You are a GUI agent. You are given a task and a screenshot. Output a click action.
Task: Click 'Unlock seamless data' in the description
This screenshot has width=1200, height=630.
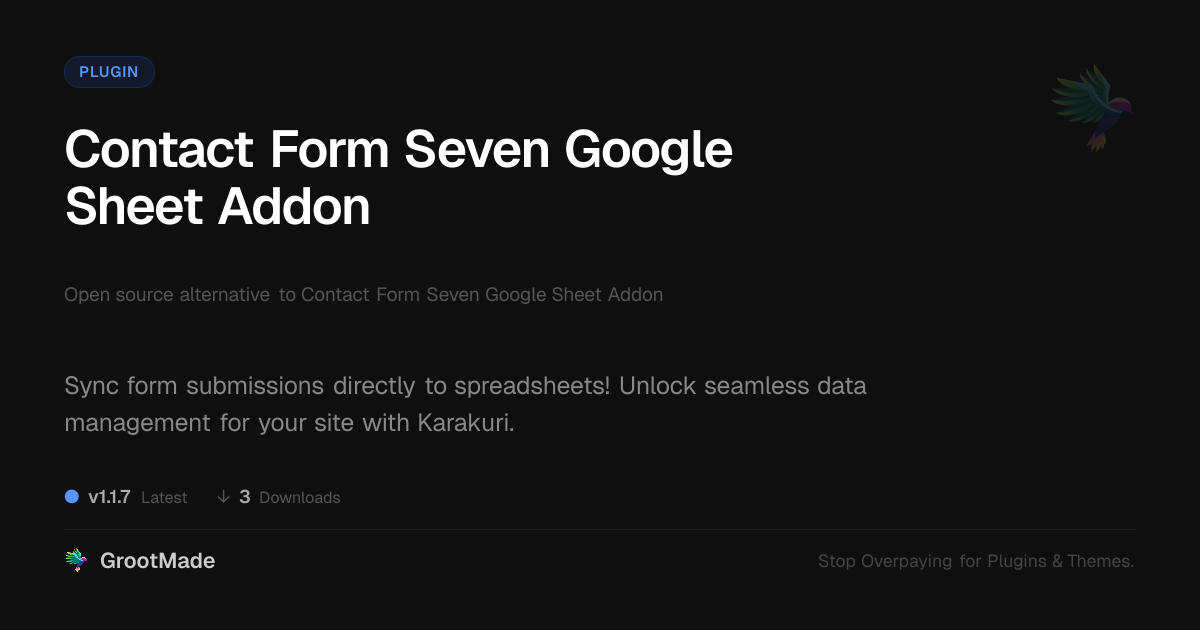click(743, 386)
